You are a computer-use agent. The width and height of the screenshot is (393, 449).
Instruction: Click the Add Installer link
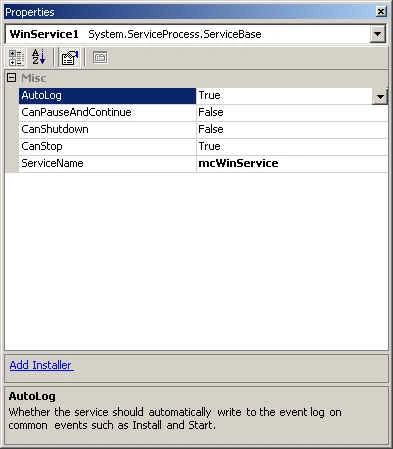[x=41, y=365]
